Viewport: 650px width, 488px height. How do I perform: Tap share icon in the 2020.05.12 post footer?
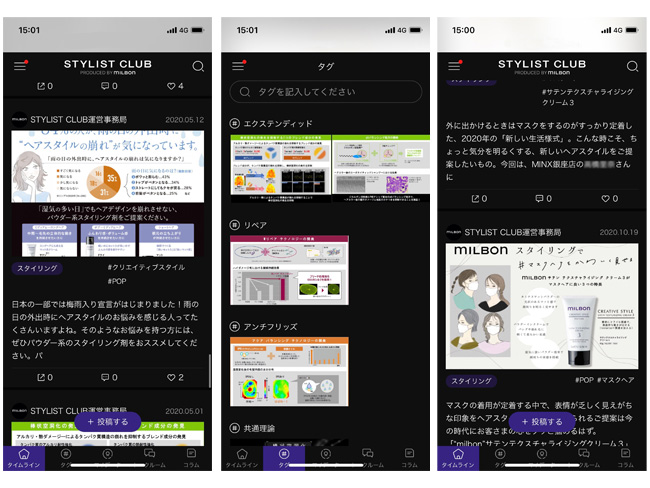(41, 377)
